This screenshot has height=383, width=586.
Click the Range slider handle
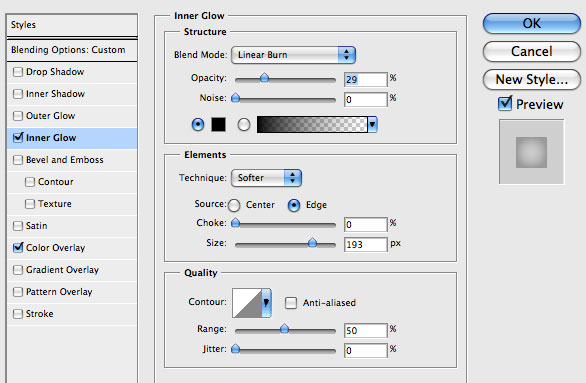click(x=284, y=328)
